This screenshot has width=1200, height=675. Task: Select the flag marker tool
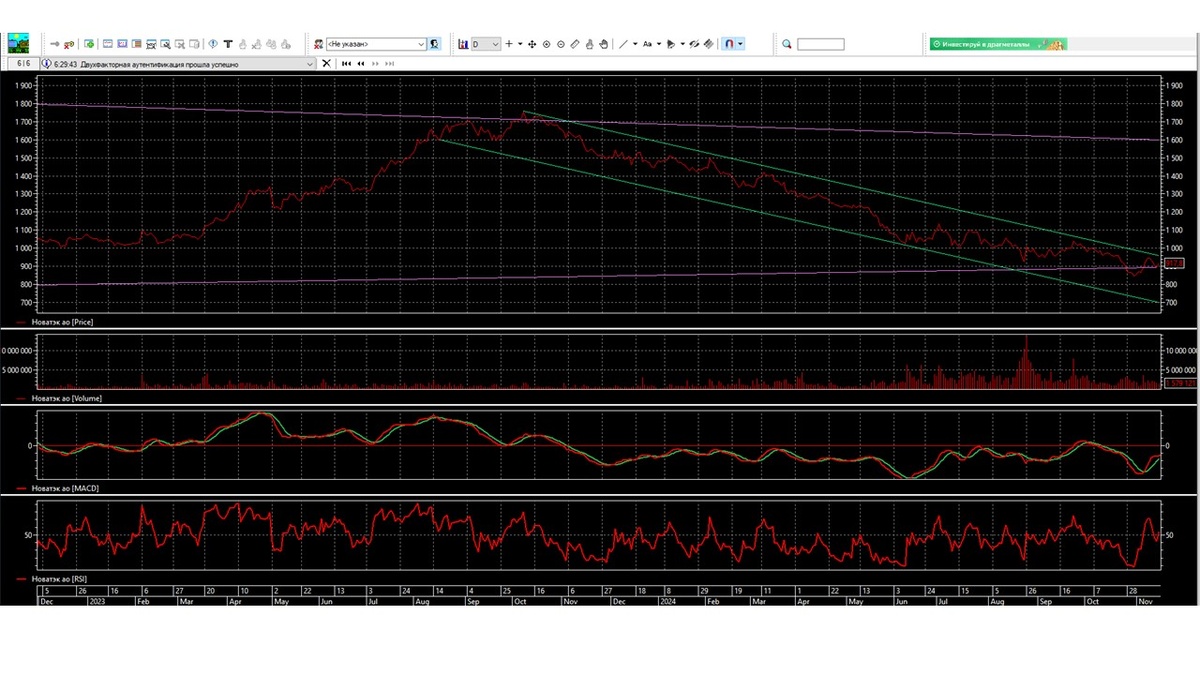pyautogui.click(x=671, y=44)
